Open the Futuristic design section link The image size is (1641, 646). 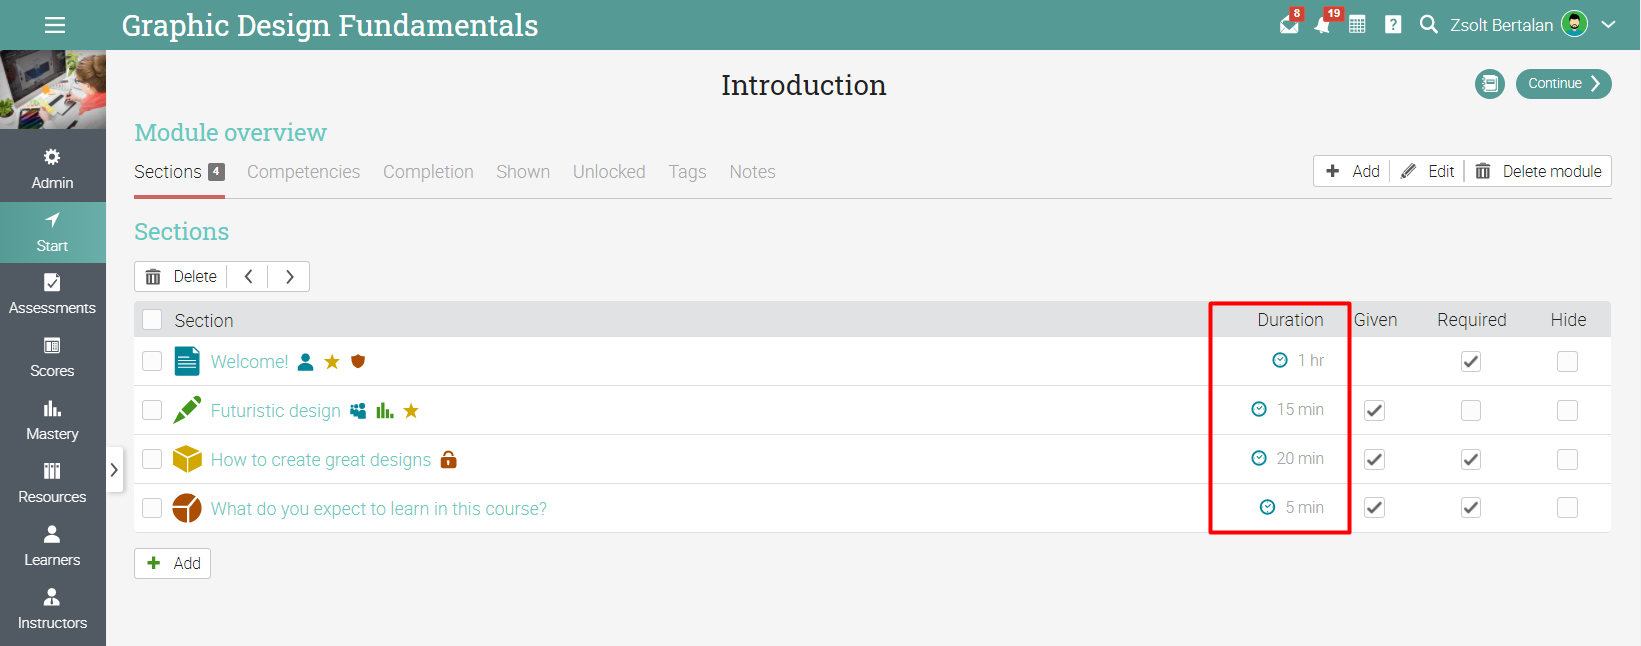point(275,411)
